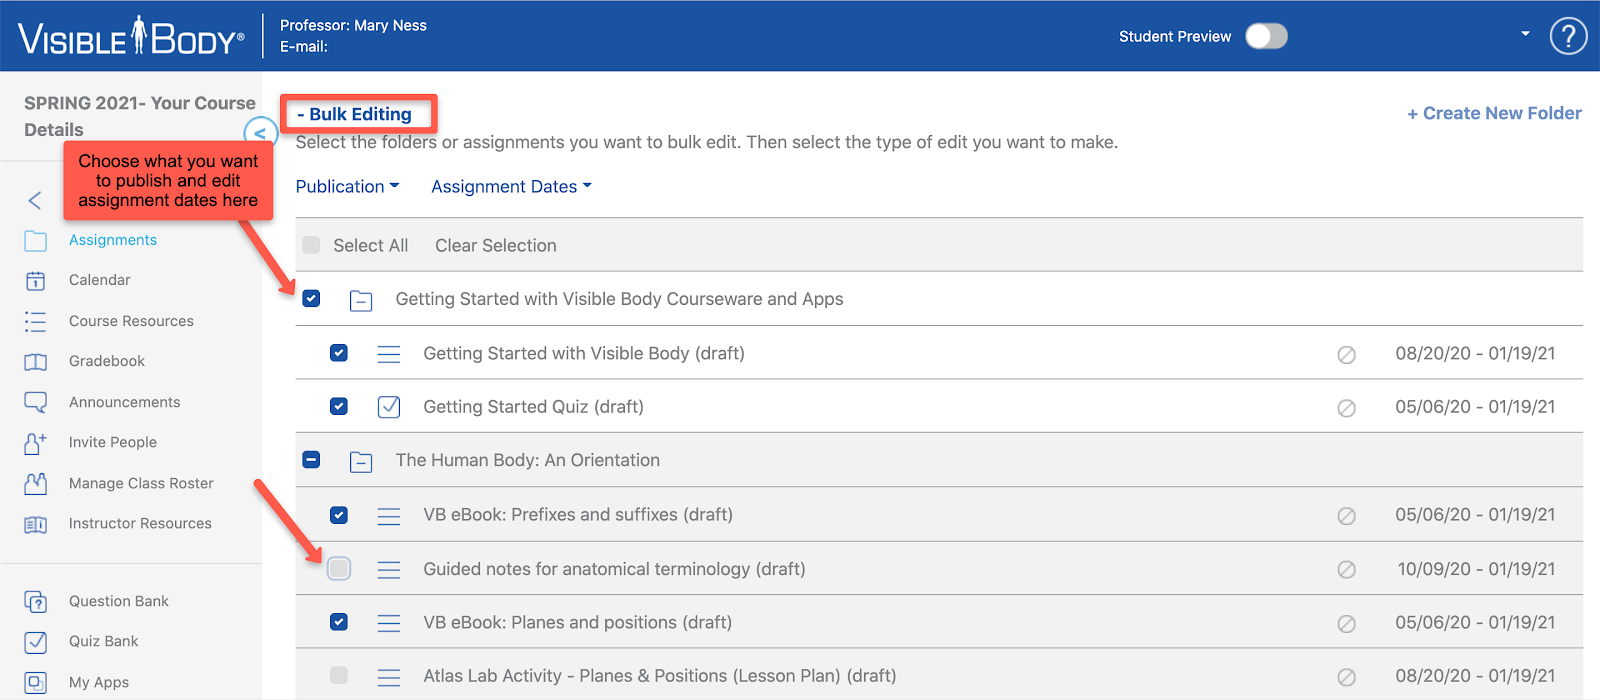Viewport: 1600px width, 700px height.
Task: Click the Getting Started Quiz (draft) title
Action: (x=533, y=407)
